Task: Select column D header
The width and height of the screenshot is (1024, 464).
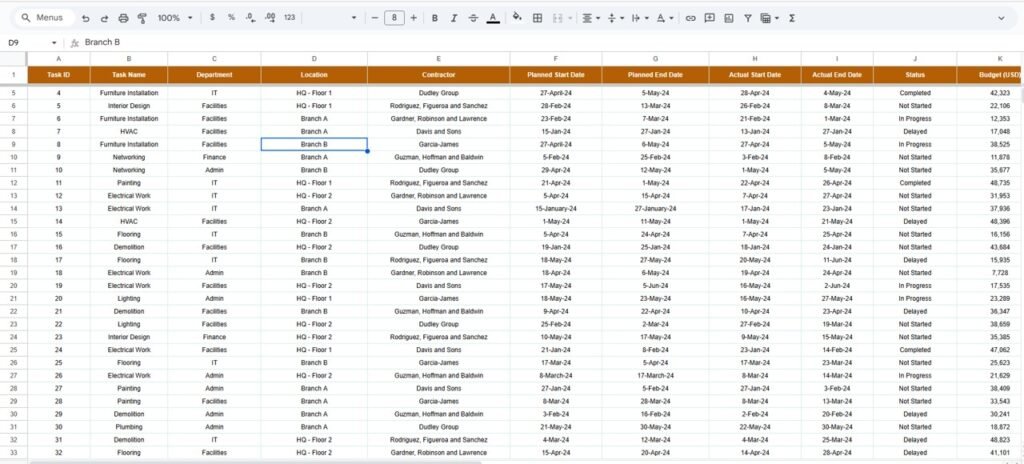Action: tap(314, 59)
